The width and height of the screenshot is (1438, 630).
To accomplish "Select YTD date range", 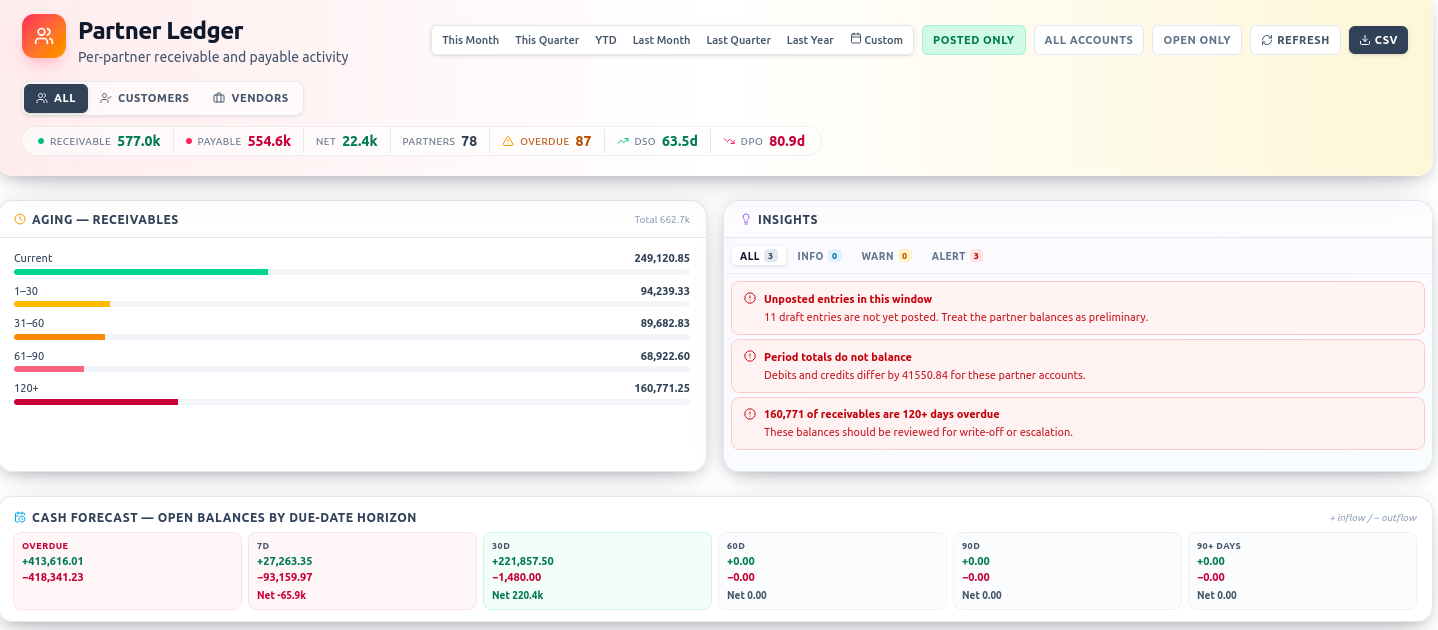I will (606, 40).
